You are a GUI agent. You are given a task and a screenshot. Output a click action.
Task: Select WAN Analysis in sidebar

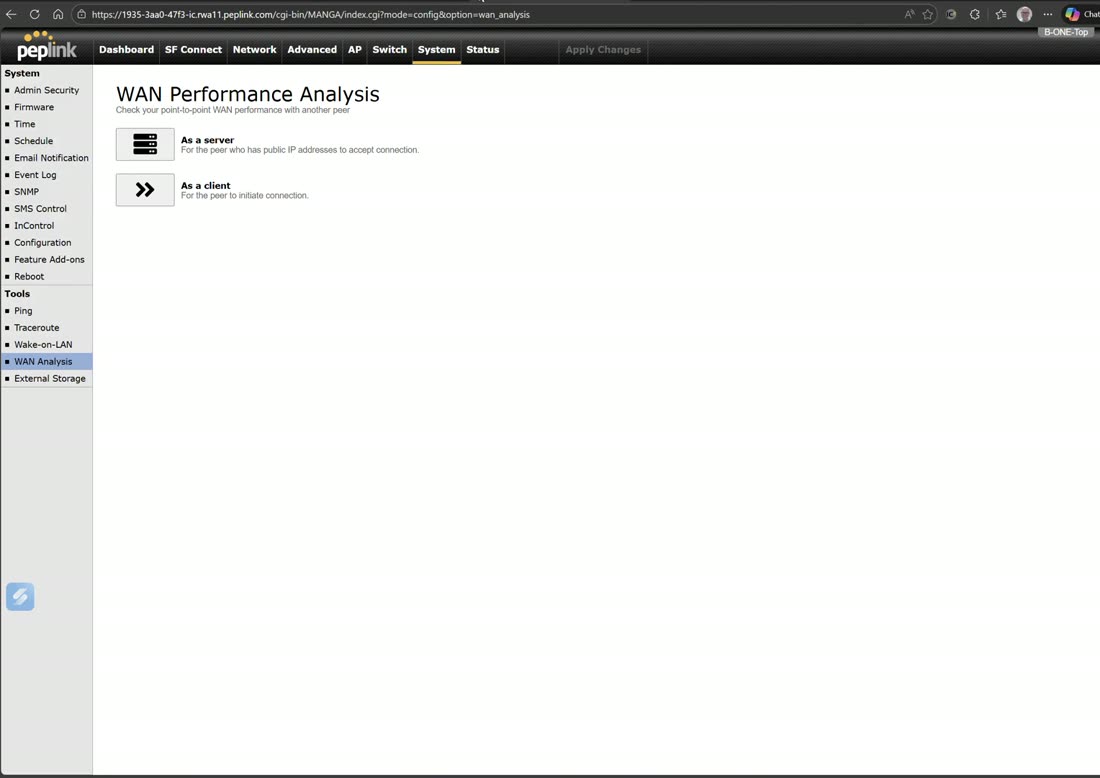46,361
